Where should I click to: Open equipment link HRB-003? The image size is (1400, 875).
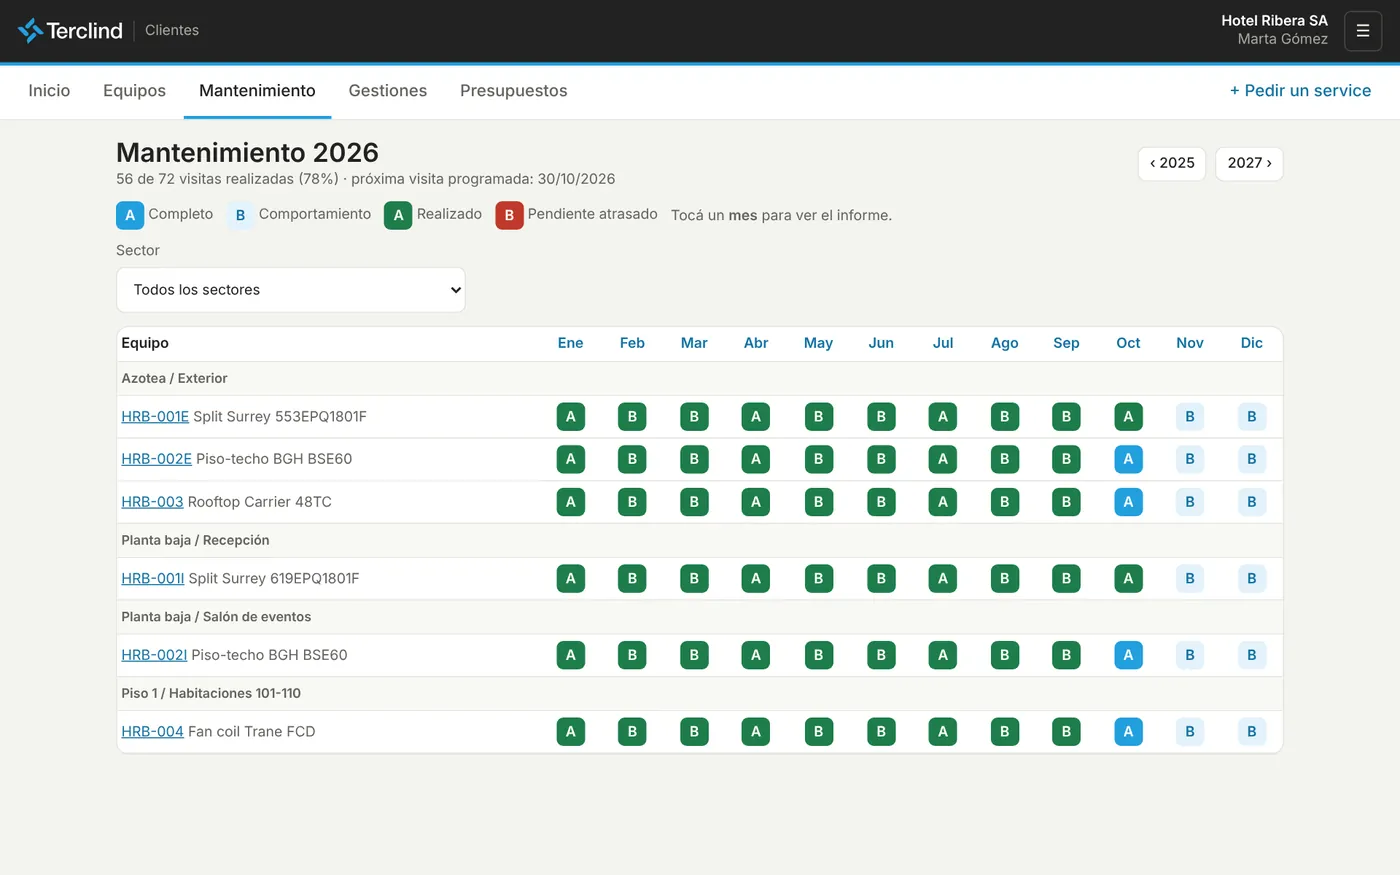click(x=152, y=502)
